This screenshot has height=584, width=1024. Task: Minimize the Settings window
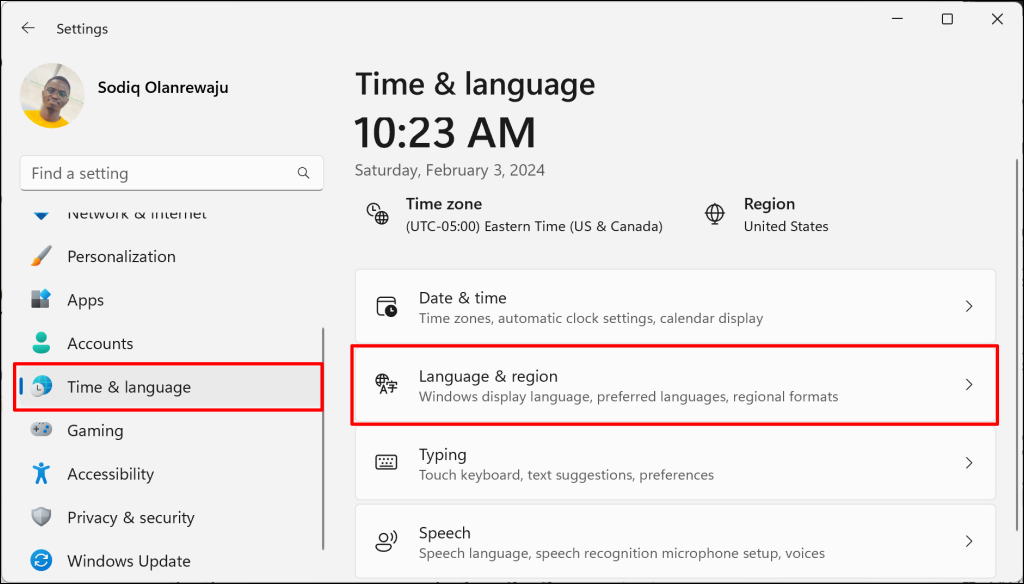(897, 19)
